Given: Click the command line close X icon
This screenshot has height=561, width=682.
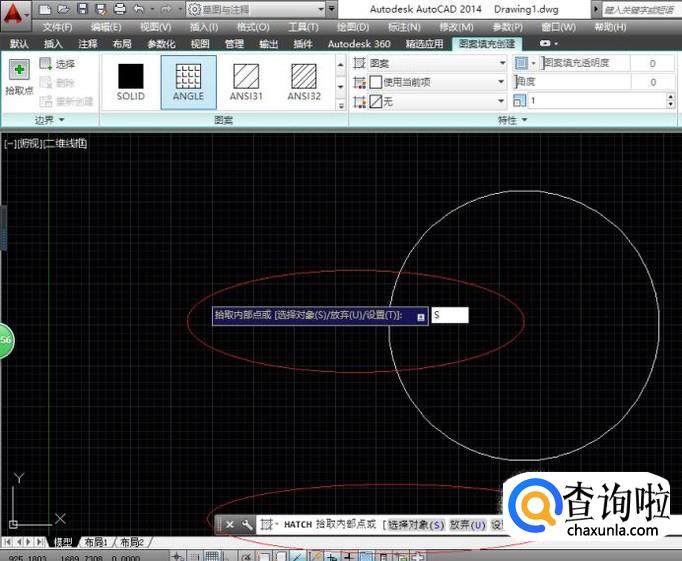Looking at the screenshot, I should click(229, 524).
